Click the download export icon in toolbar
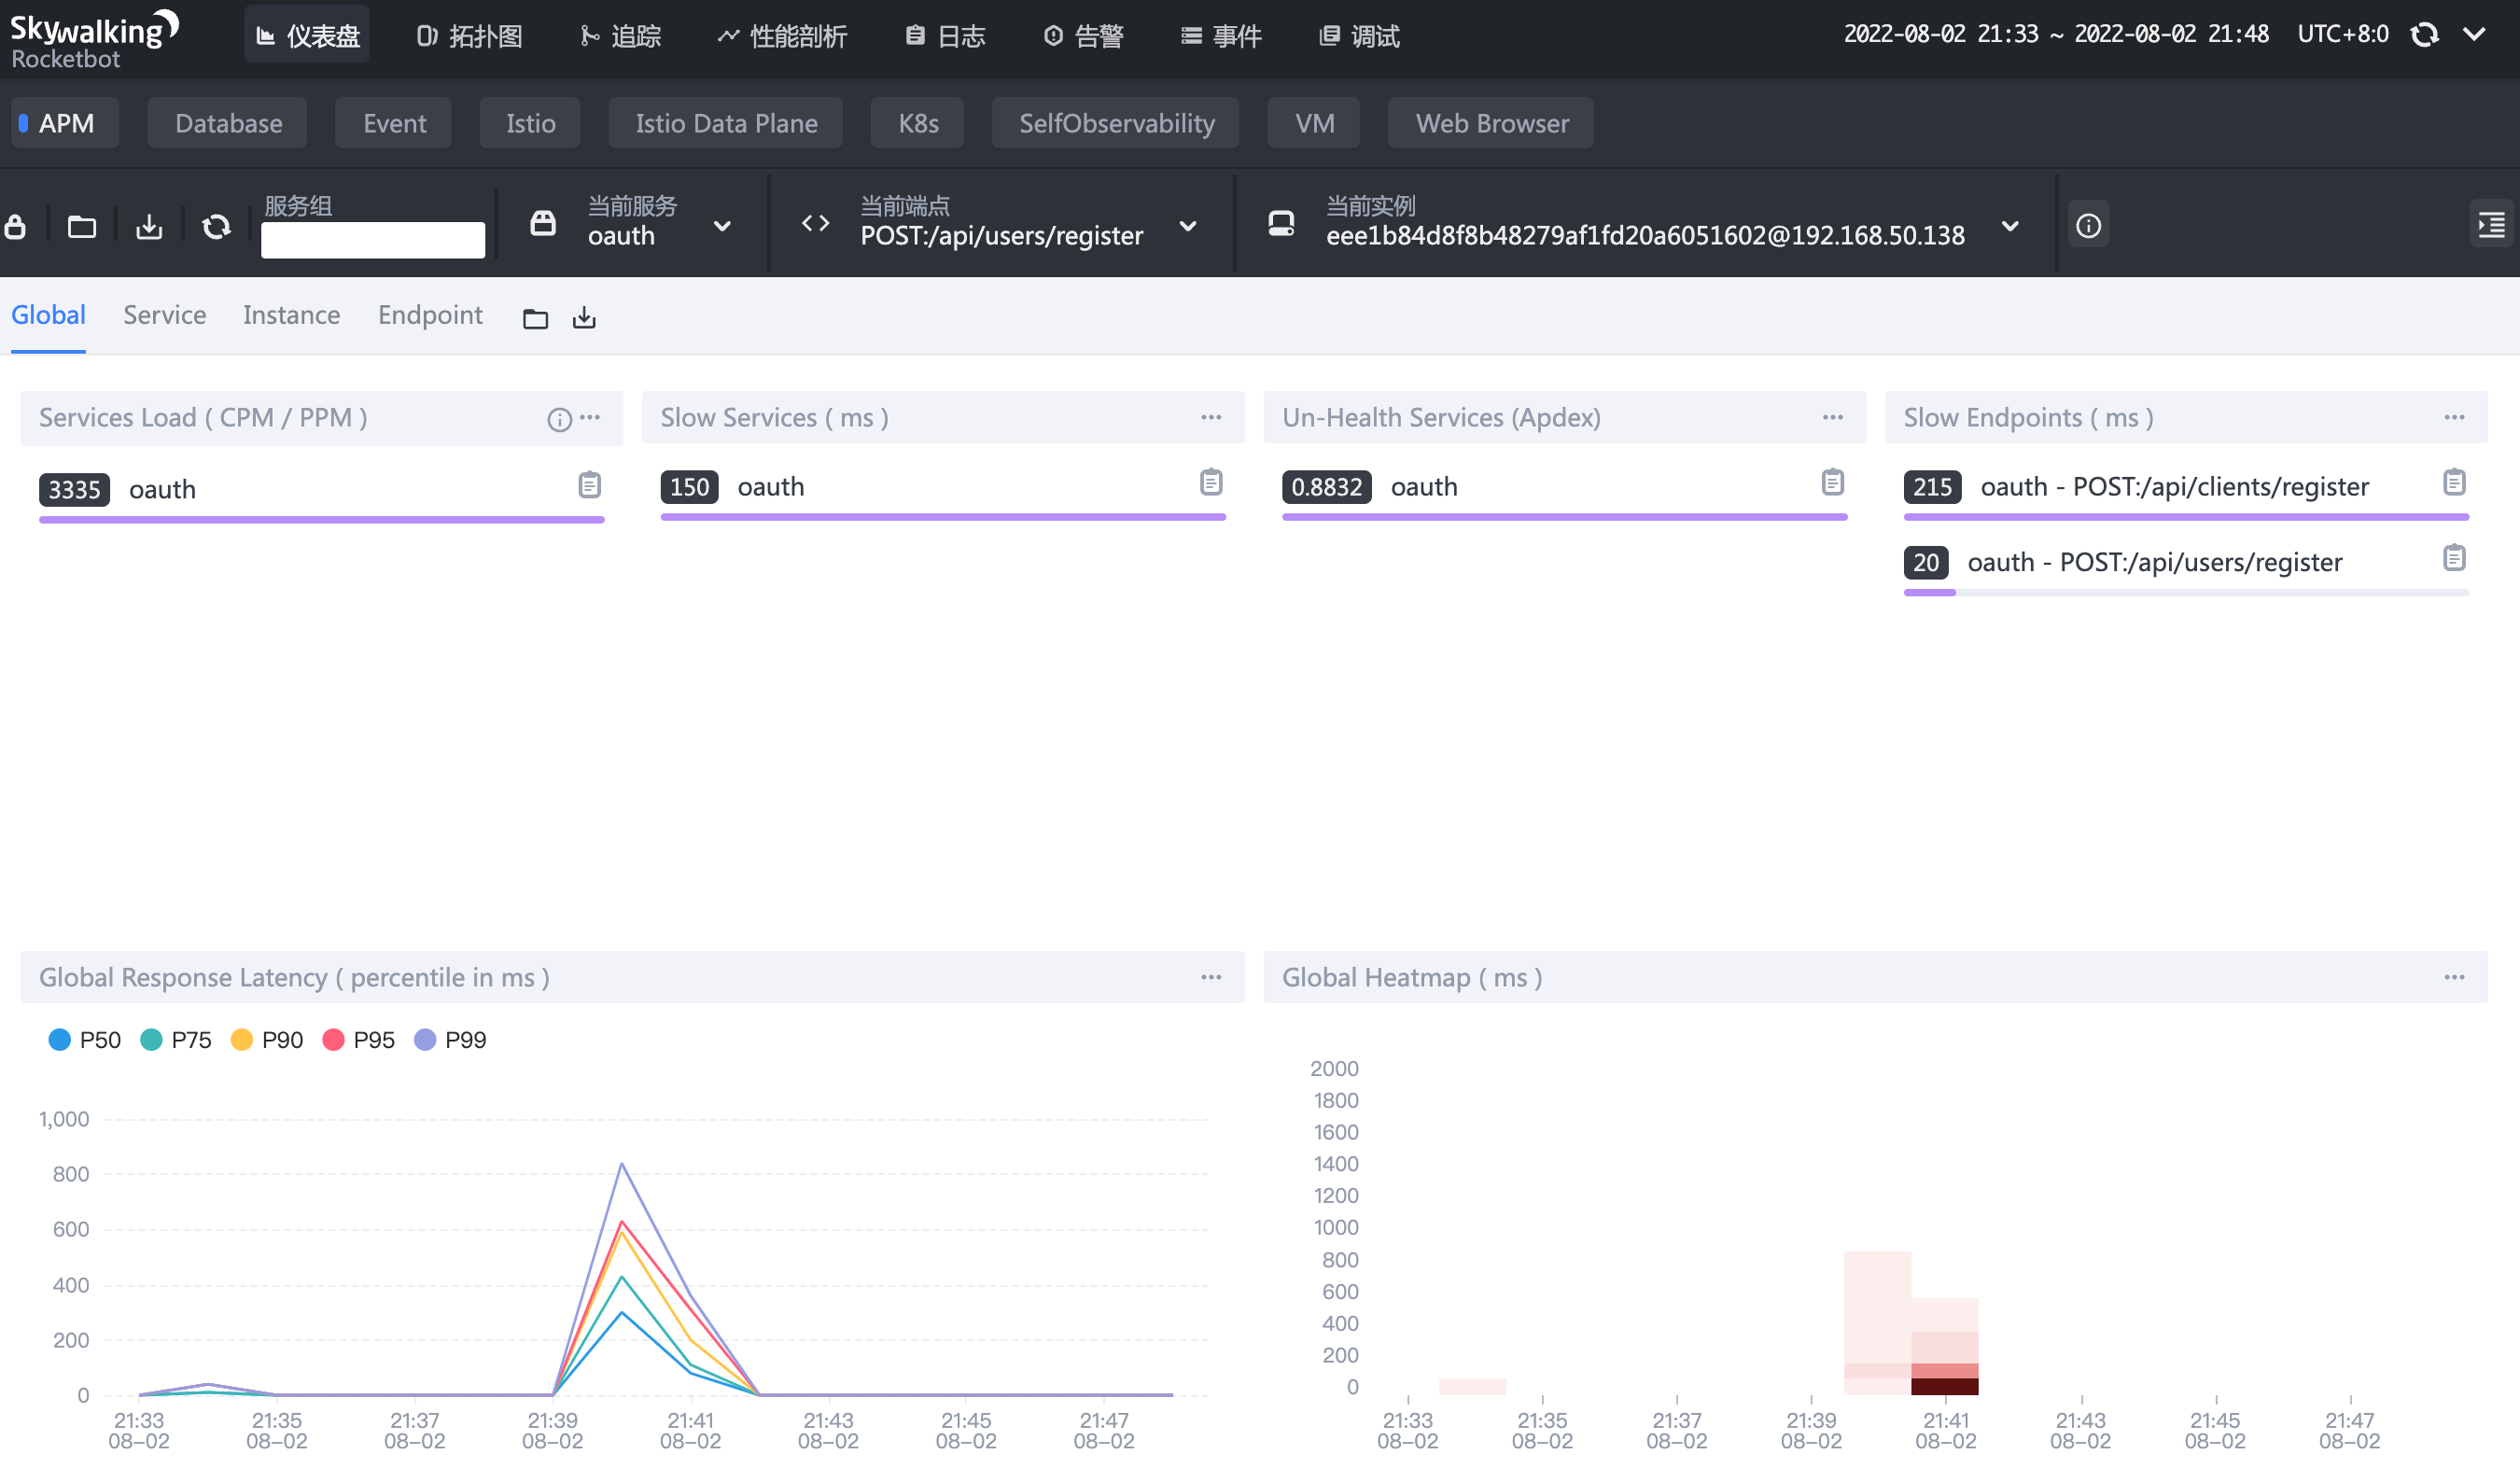 point(149,227)
